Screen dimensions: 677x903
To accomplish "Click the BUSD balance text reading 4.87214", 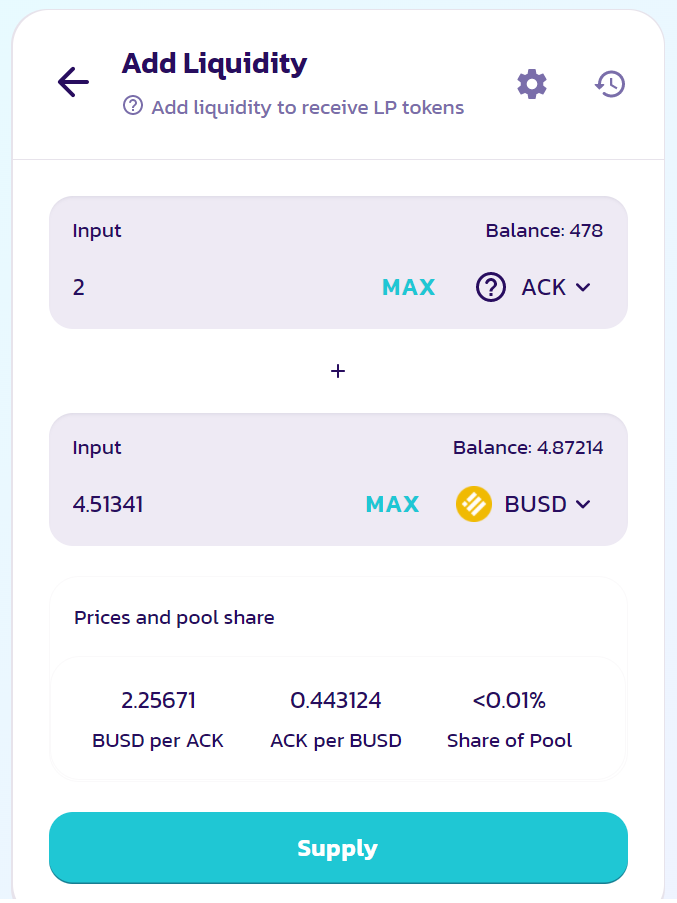I will point(528,448).
